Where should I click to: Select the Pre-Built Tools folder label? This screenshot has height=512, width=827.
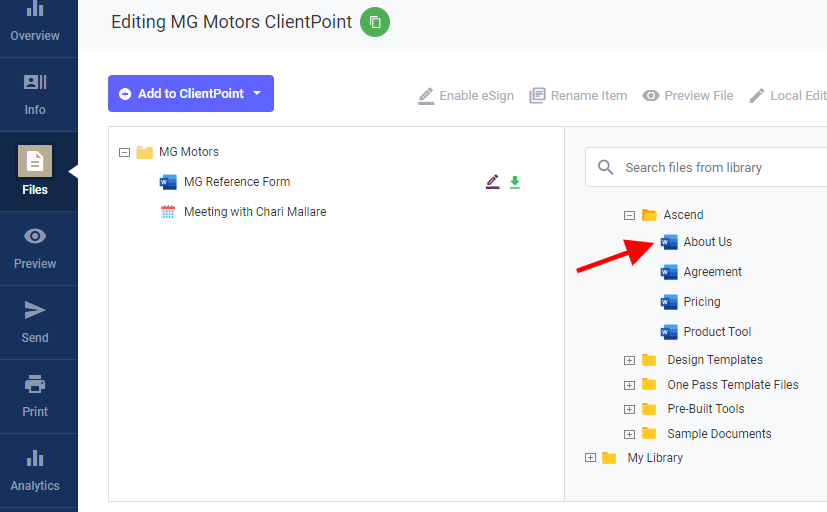pyautogui.click(x=706, y=409)
